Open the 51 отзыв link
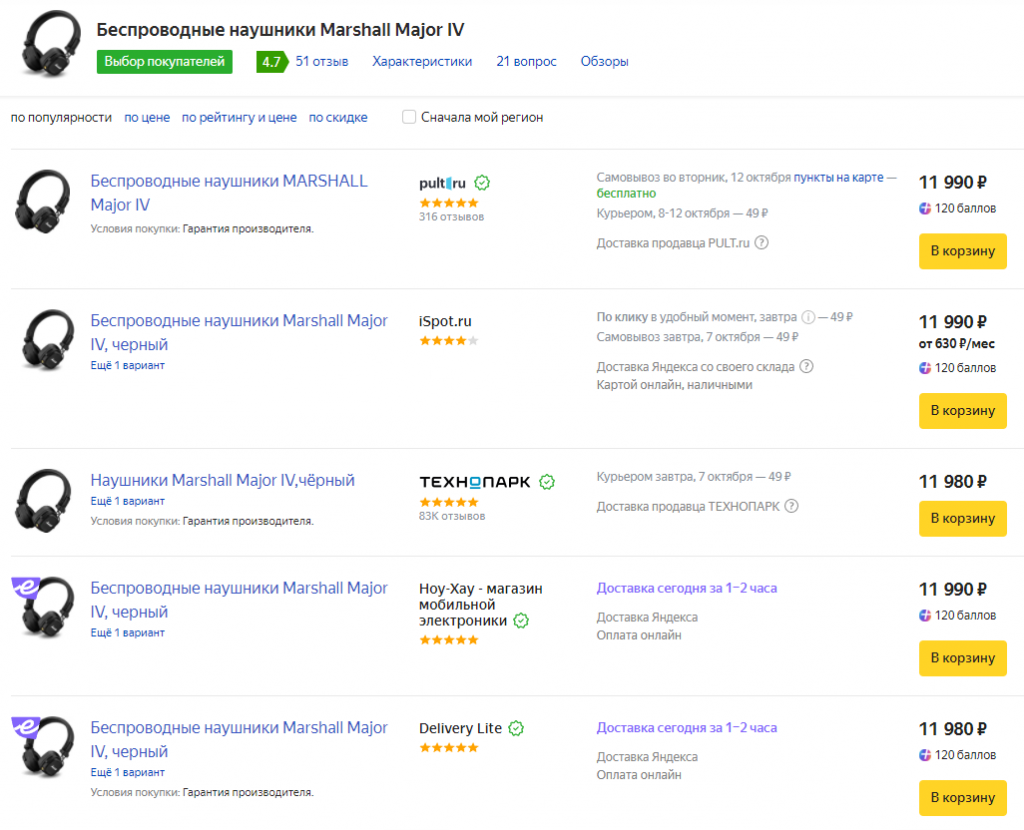The height and width of the screenshot is (830, 1024). [321, 61]
